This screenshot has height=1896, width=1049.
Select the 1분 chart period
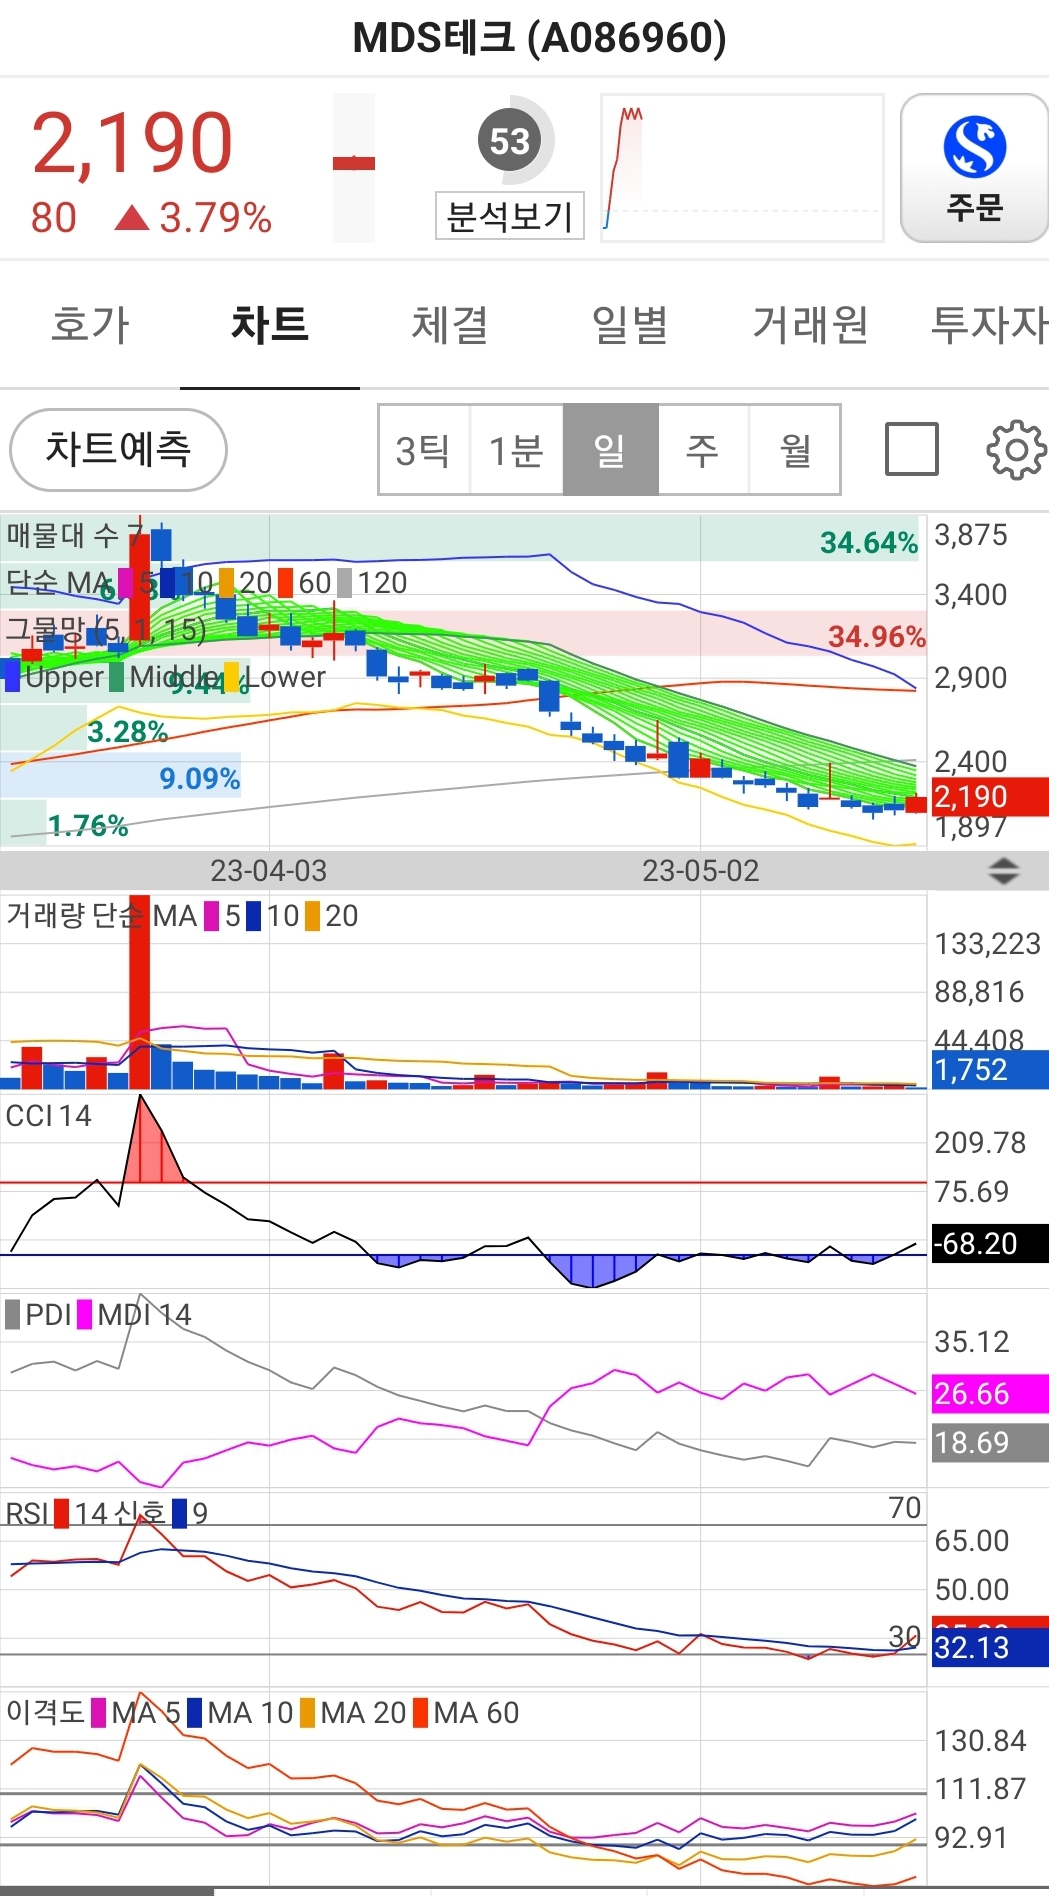coord(516,450)
